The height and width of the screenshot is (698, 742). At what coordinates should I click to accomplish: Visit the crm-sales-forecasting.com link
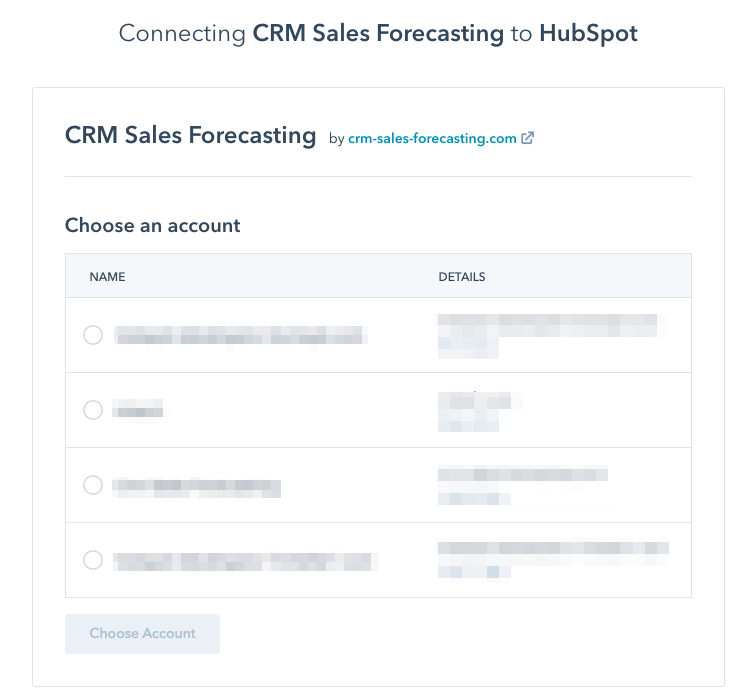432,139
